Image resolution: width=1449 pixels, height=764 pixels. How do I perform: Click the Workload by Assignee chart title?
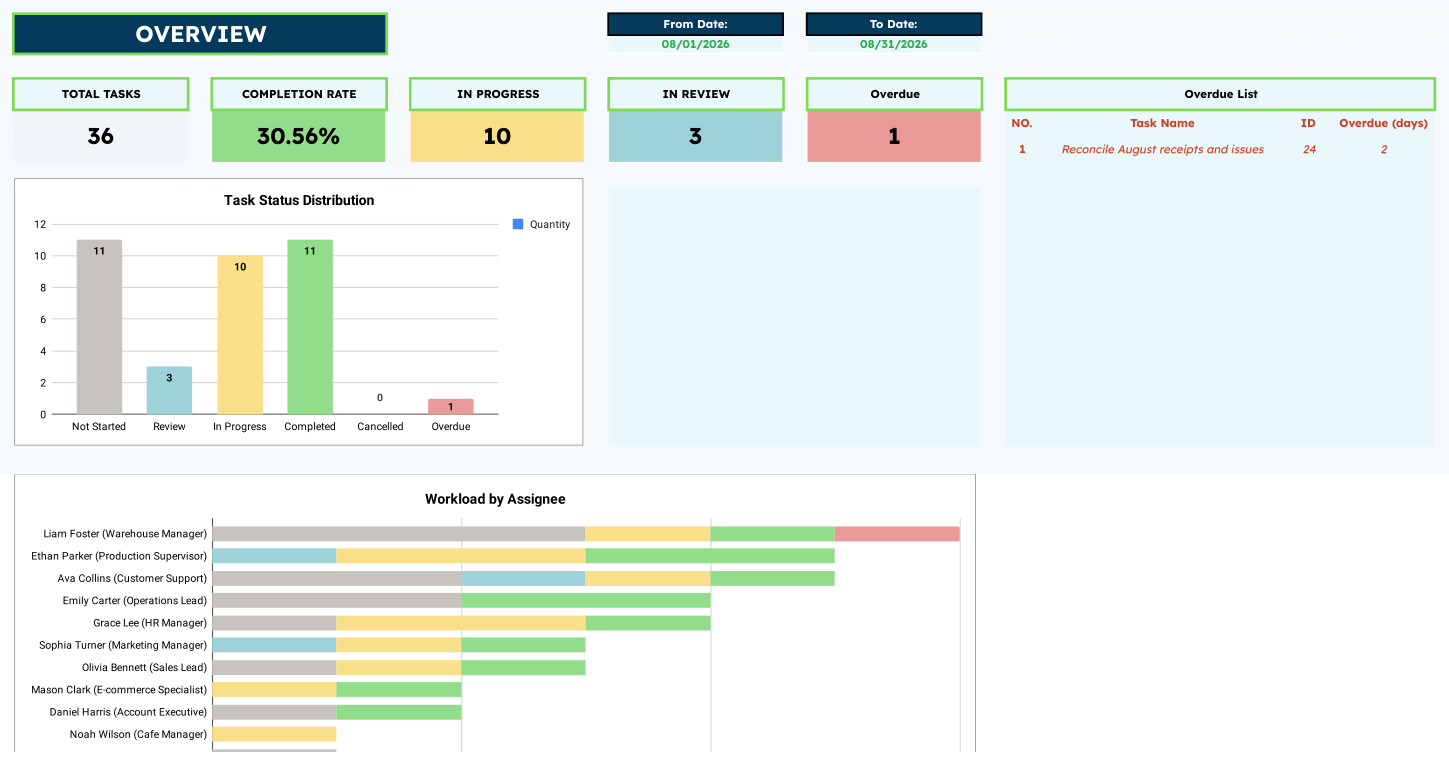click(x=495, y=499)
